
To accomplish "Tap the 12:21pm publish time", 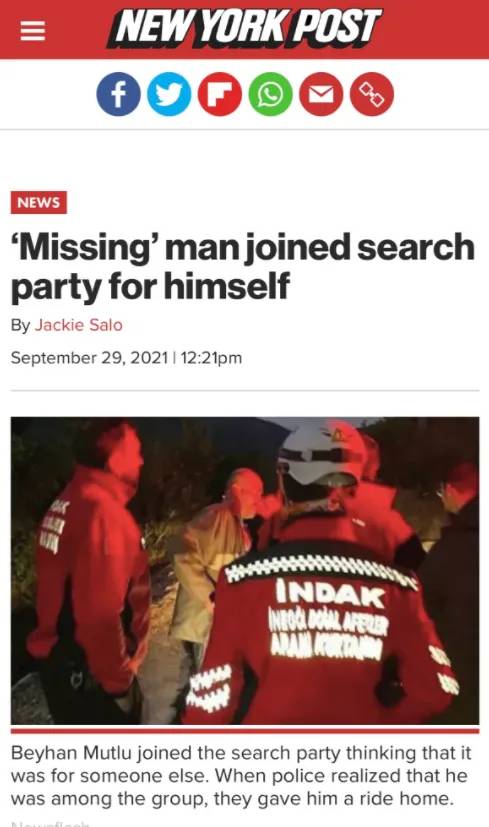I will coord(211,358).
